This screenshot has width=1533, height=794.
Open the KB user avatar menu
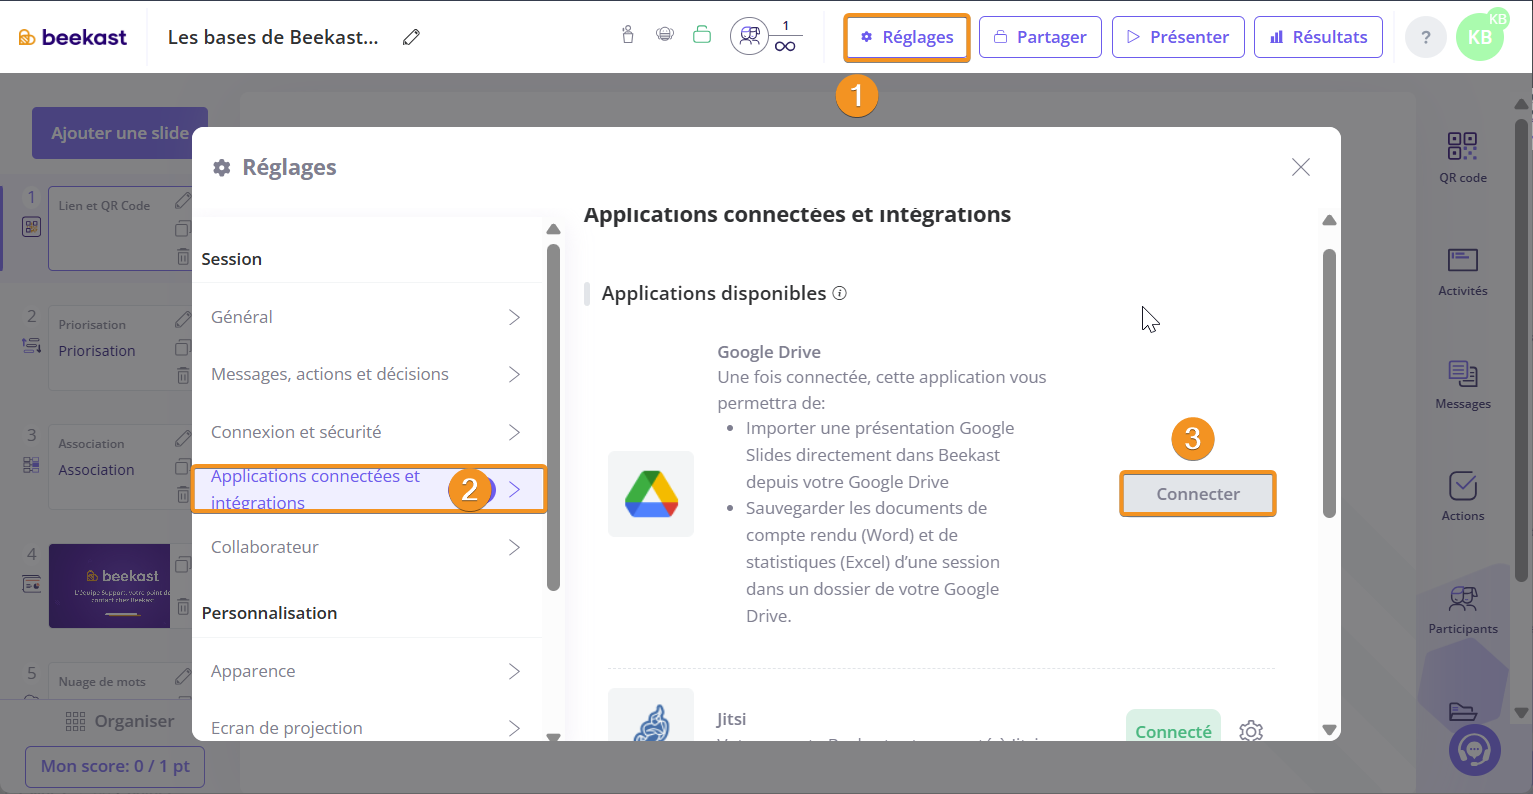point(1481,37)
